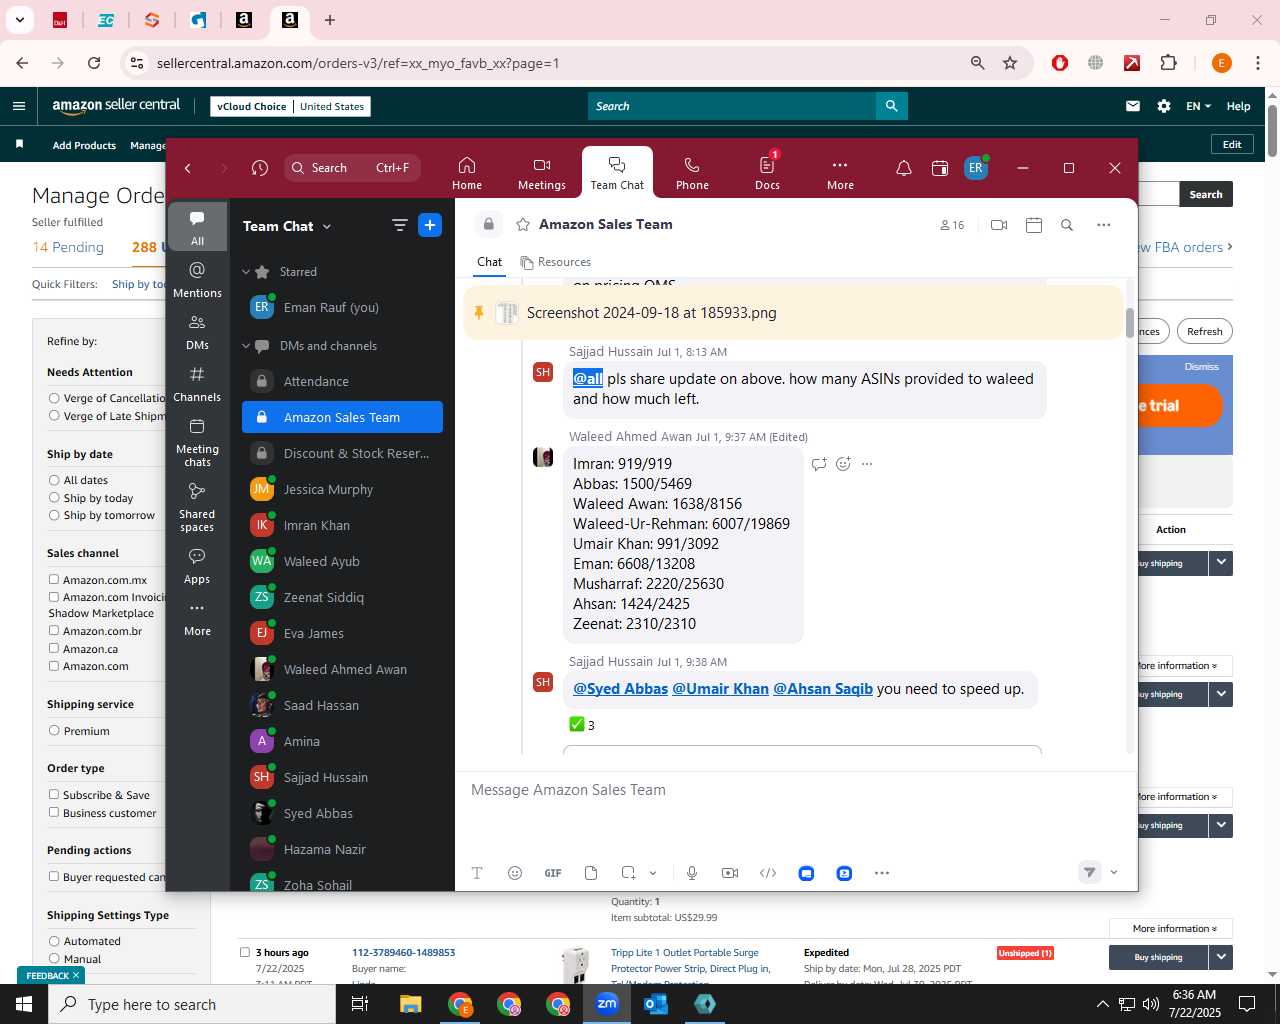Open send options dropdown arrow
The width and height of the screenshot is (1280, 1024).
[x=1114, y=872]
